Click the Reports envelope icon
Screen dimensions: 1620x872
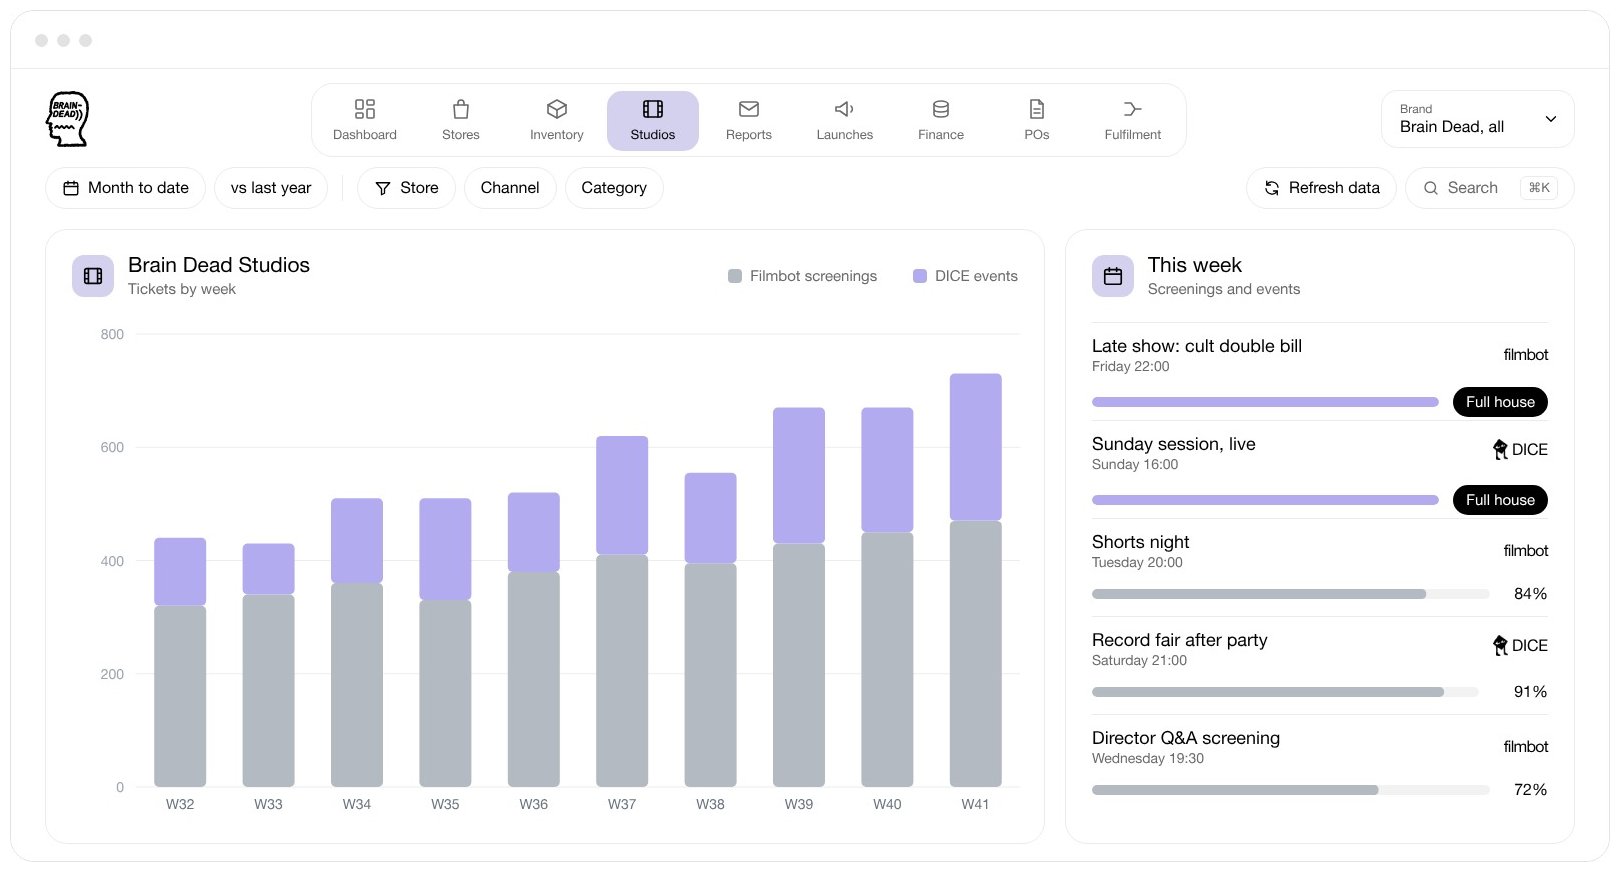coord(749,109)
